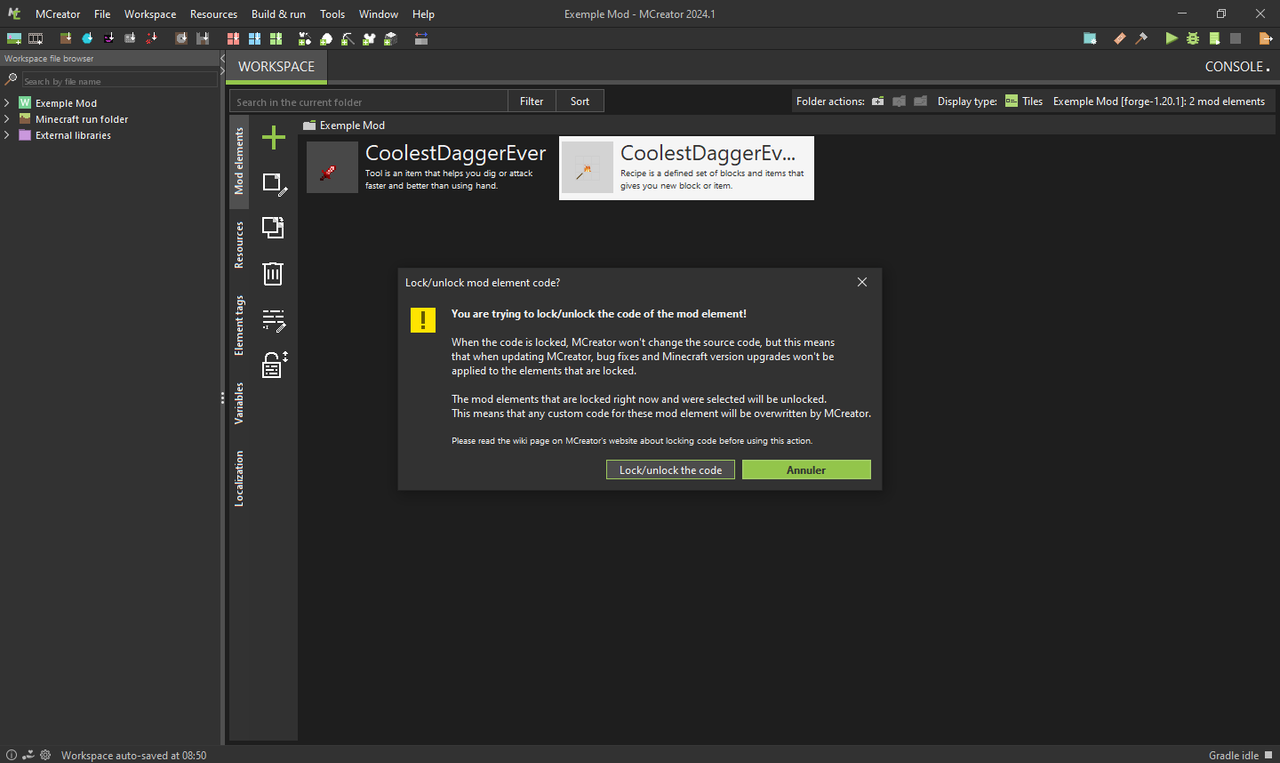Click the duplicate mod element icon

coord(273,227)
